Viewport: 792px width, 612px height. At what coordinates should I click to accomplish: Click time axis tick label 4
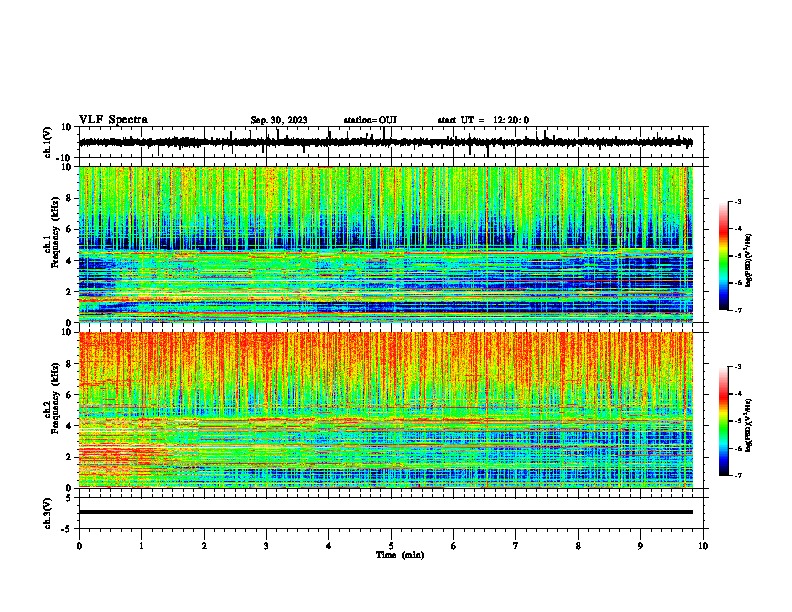point(329,546)
